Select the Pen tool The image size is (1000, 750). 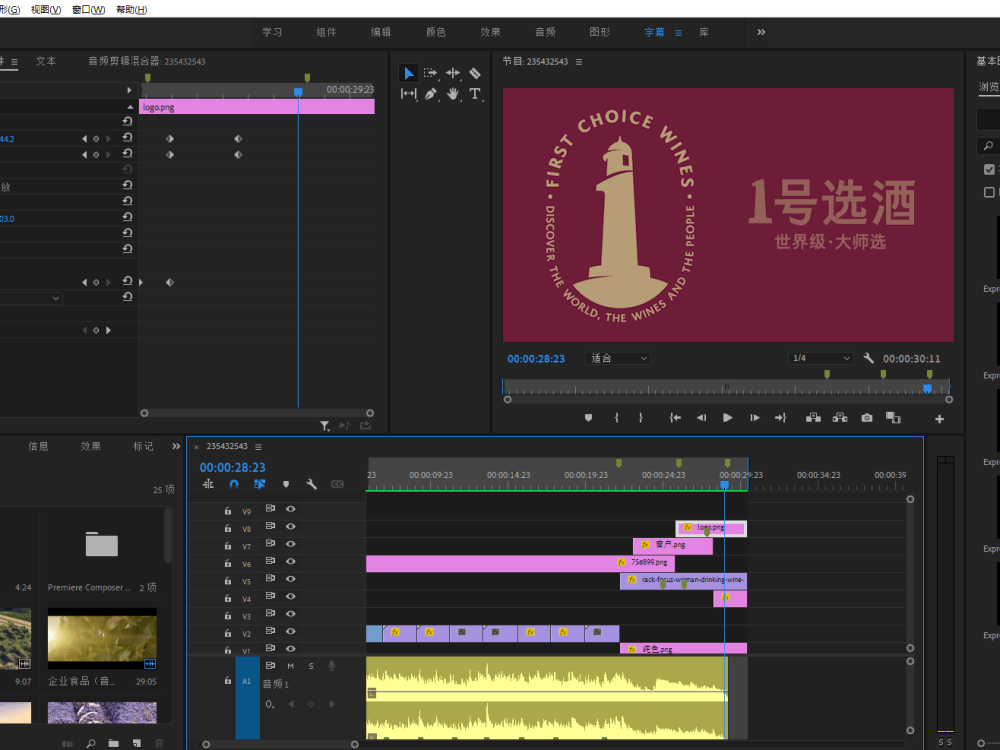430,94
